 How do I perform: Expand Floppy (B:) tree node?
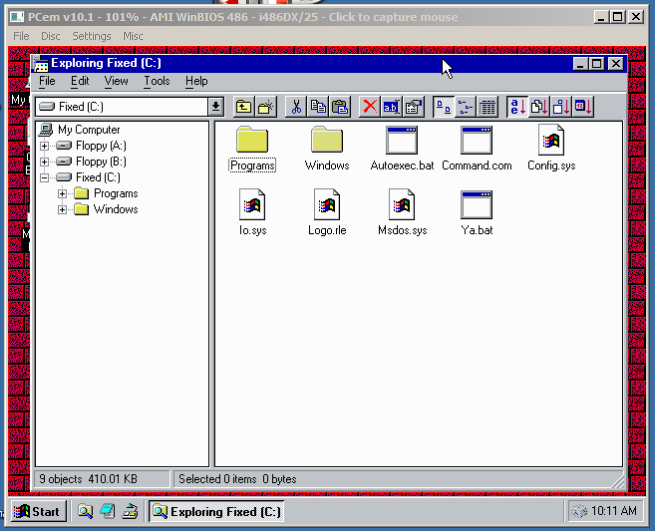(x=44, y=162)
